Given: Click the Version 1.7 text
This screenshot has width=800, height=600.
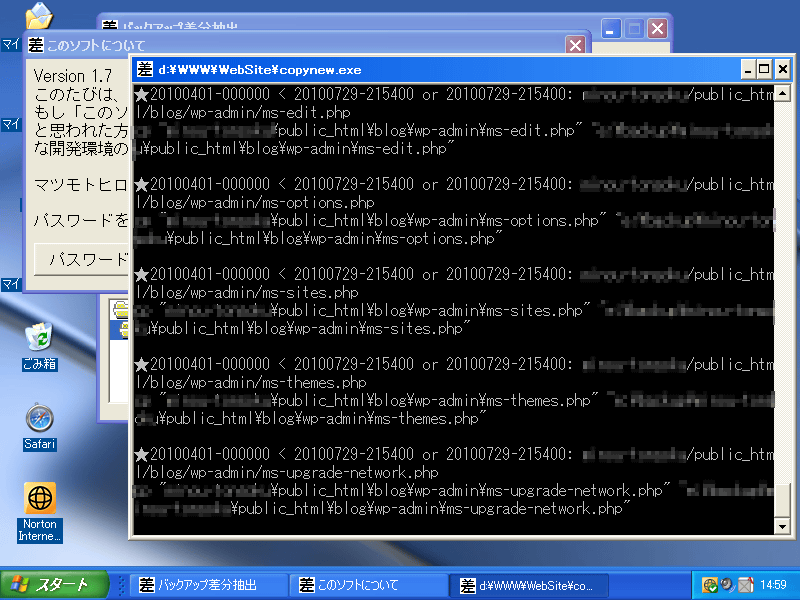Looking at the screenshot, I should pyautogui.click(x=72, y=76).
